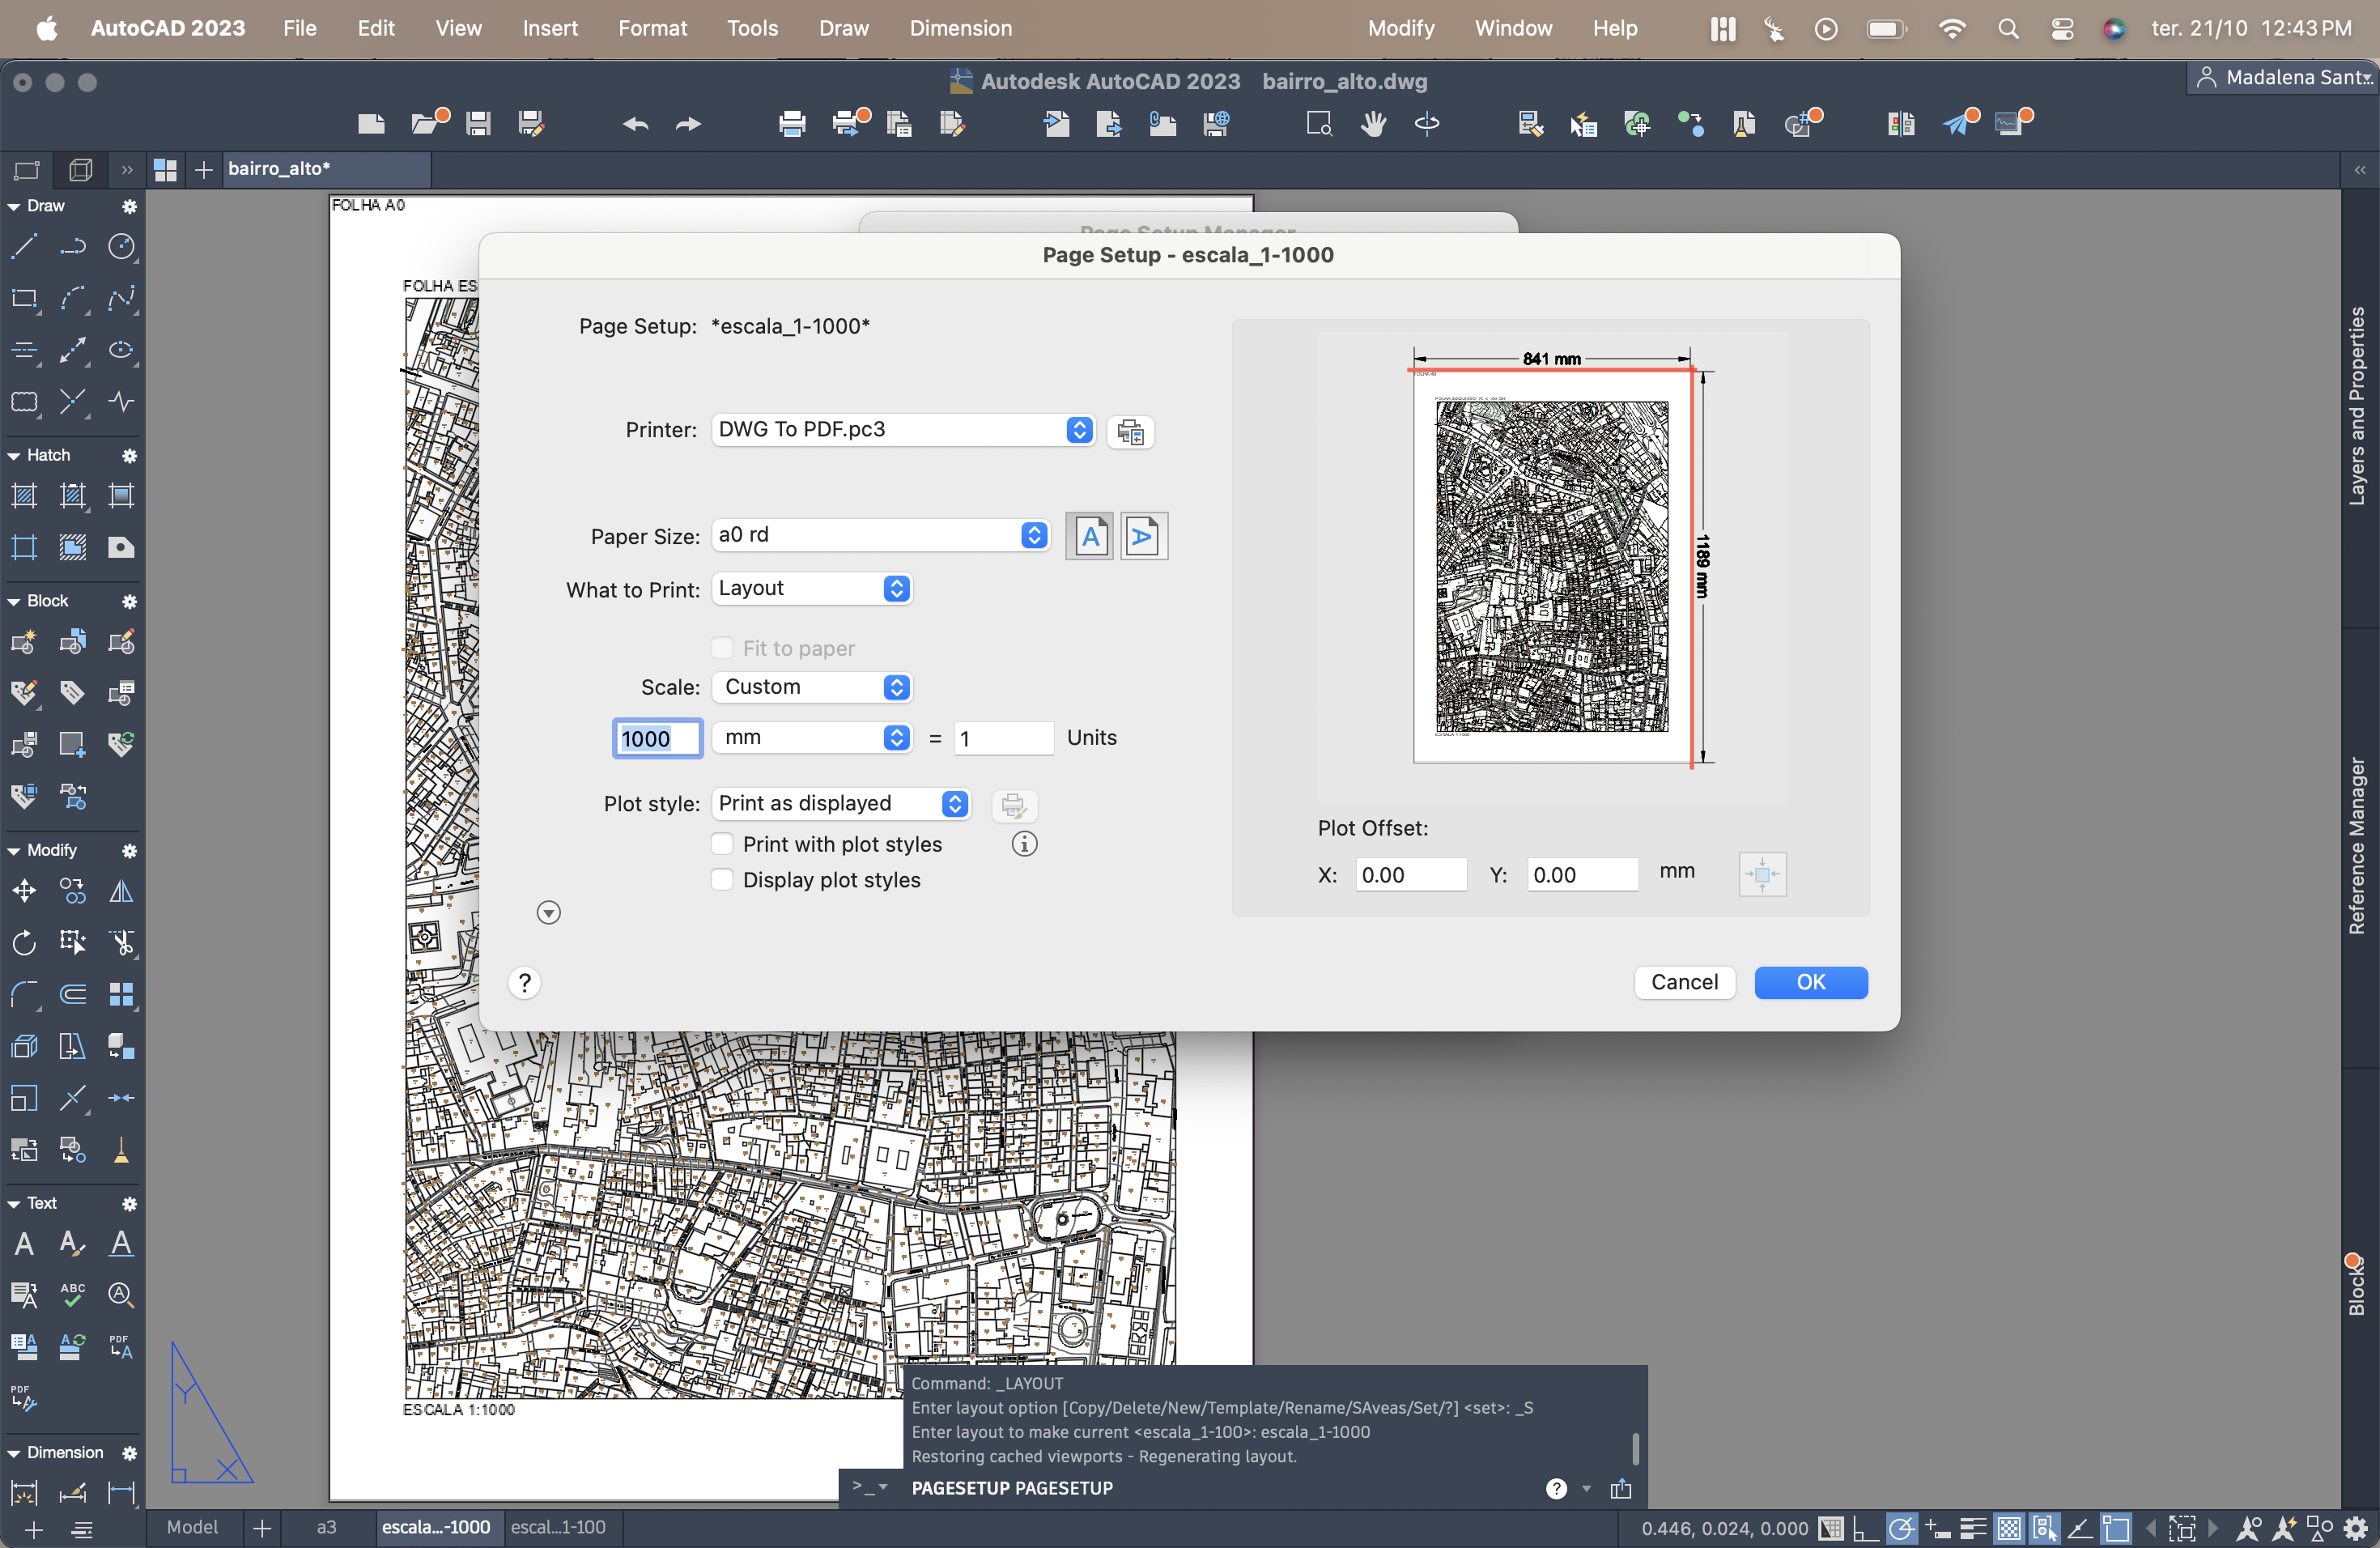Click the Plot Offset X input field
This screenshot has width=2380, height=1548.
click(1410, 875)
